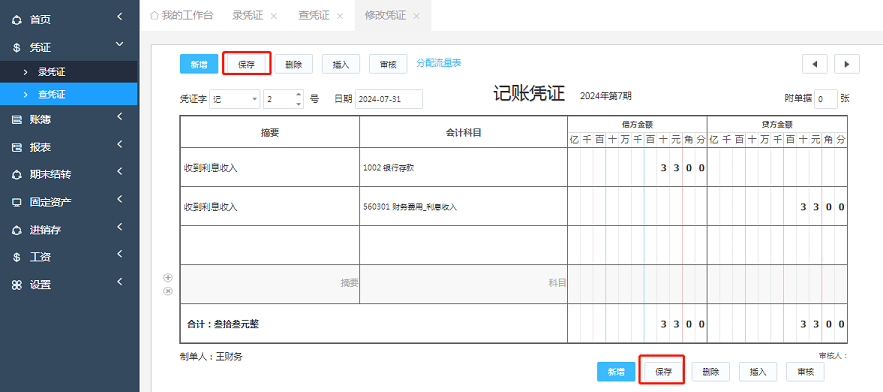Click the bottom 插入 button
The height and width of the screenshot is (392, 883).
coord(758,372)
